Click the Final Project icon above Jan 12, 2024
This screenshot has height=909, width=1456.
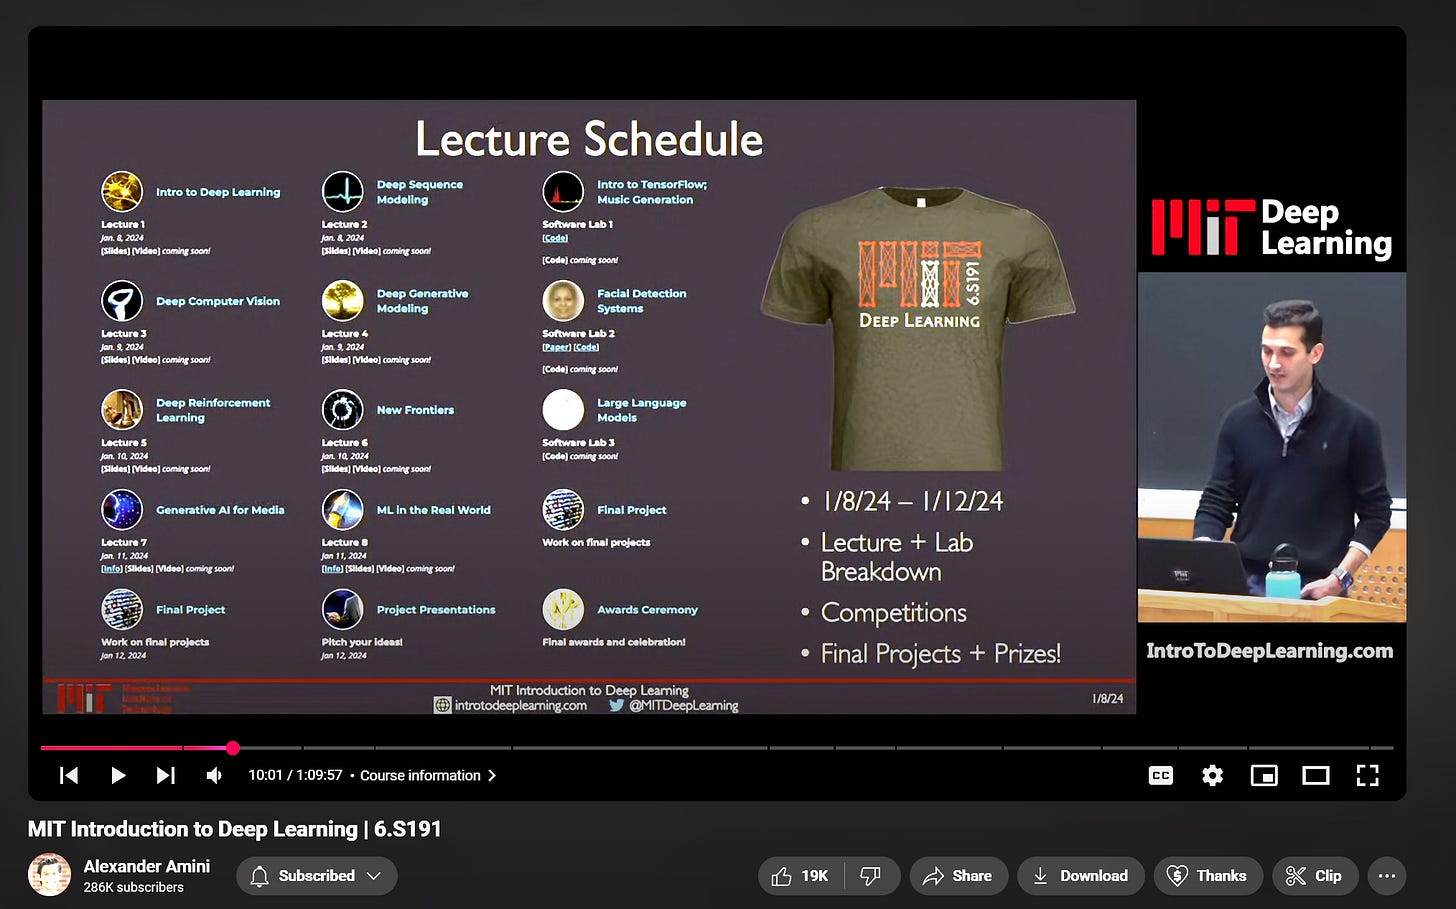(x=122, y=609)
